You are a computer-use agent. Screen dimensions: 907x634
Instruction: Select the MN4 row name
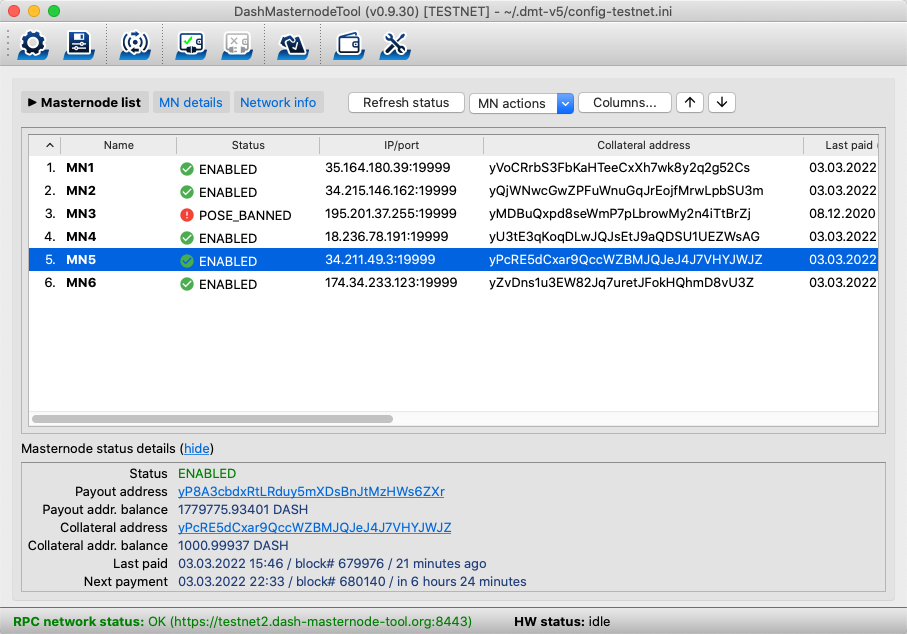81,237
